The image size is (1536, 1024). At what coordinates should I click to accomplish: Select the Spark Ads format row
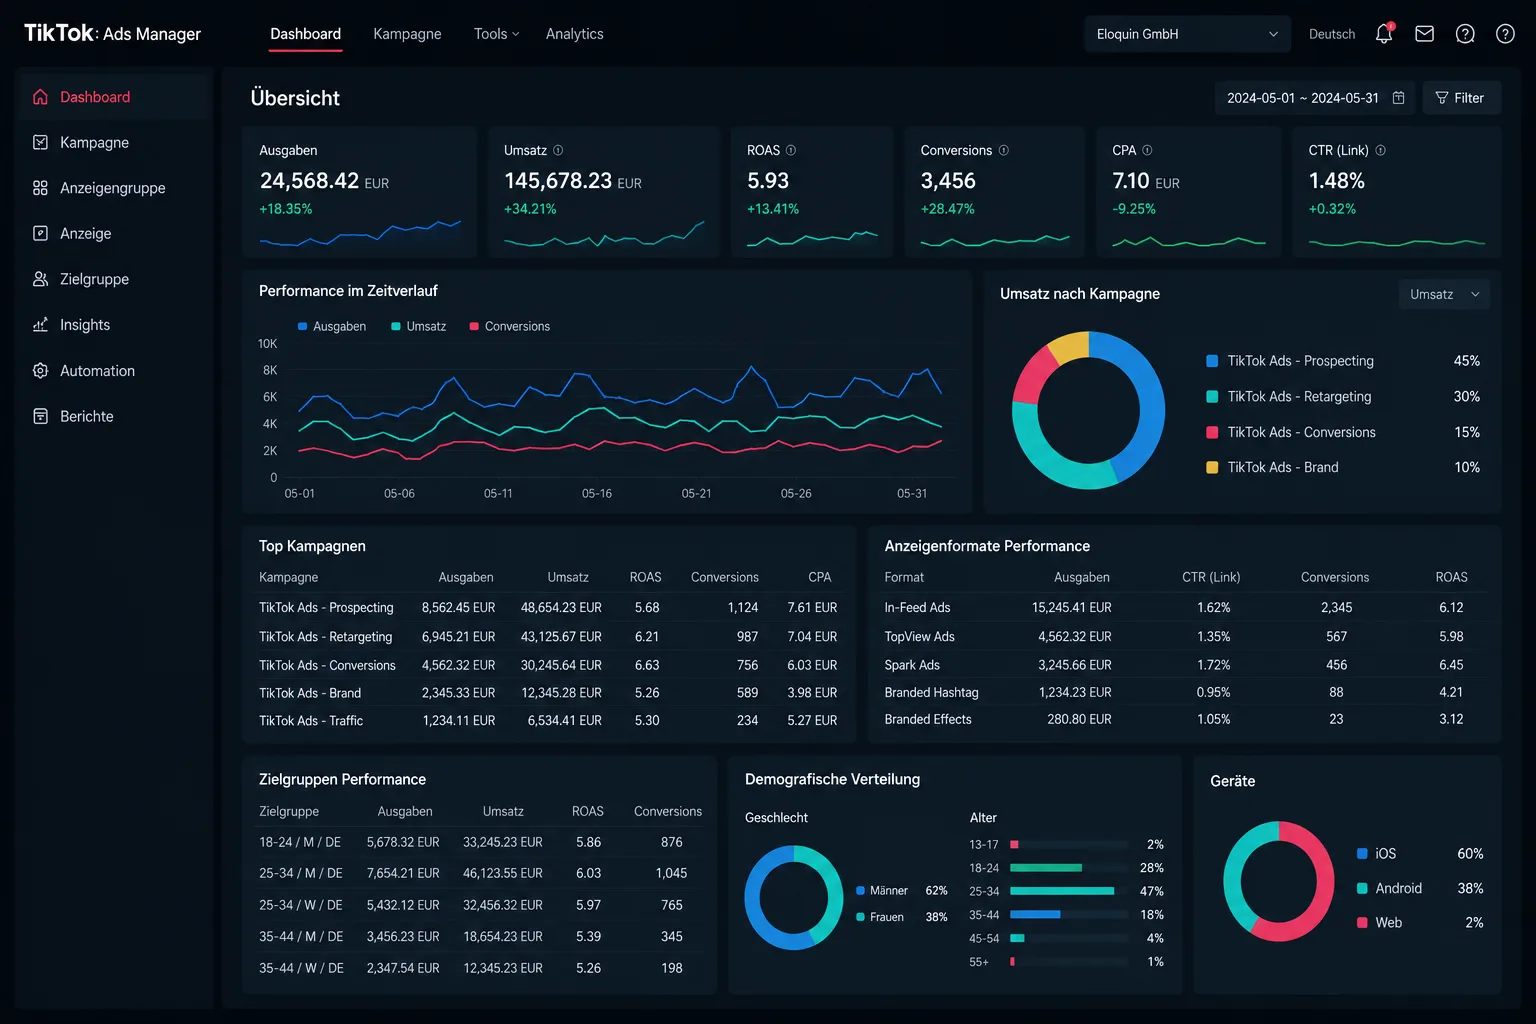1184,665
